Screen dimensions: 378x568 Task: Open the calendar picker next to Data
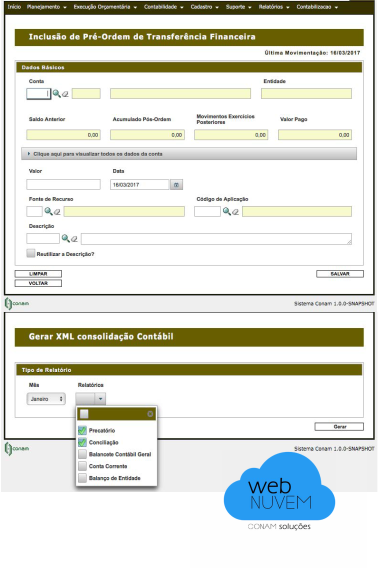click(x=176, y=185)
